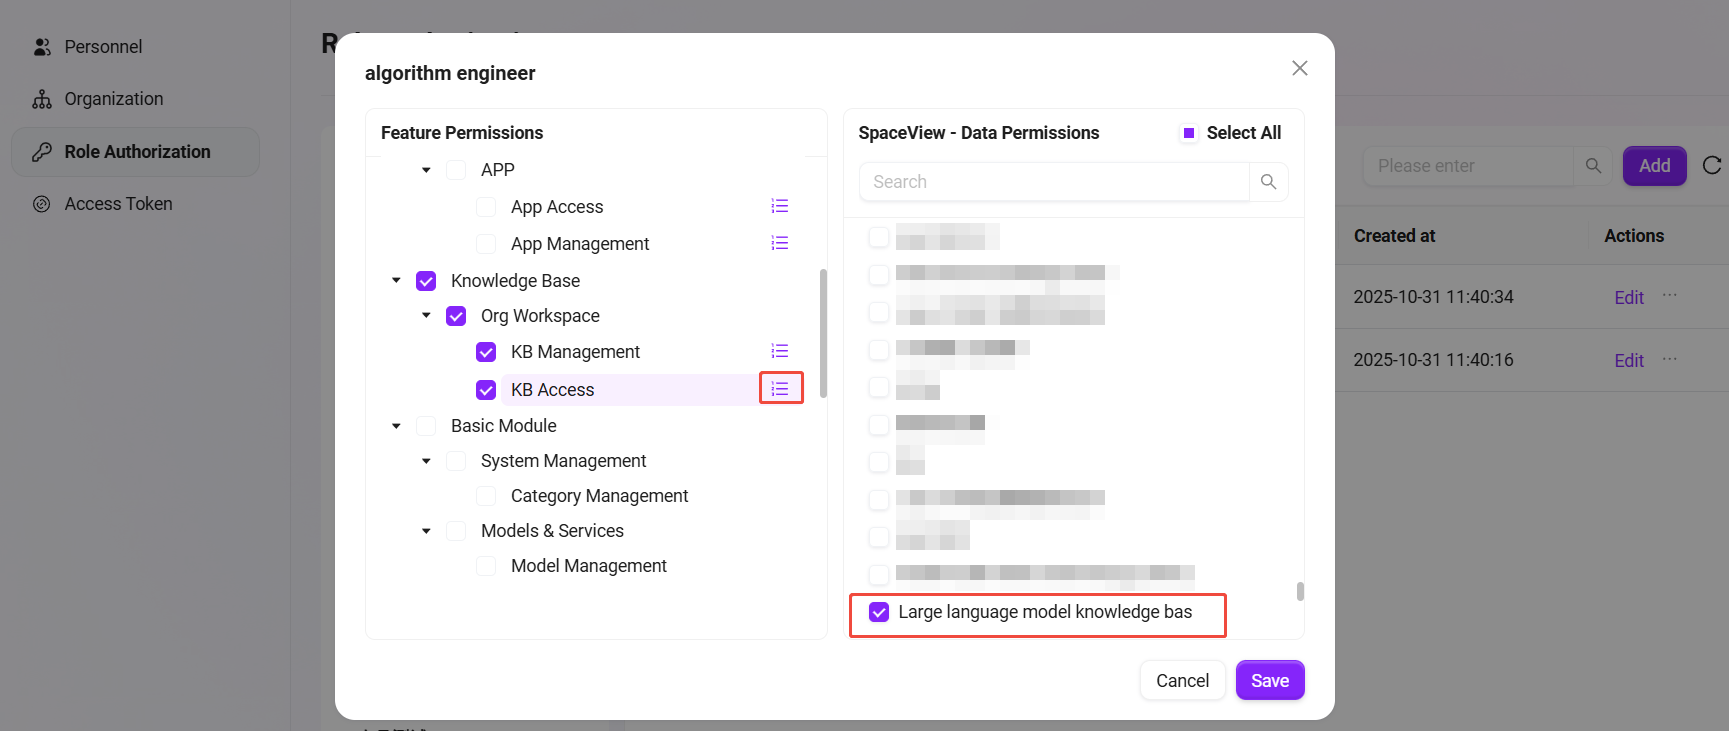Collapse the Org Workspace node
This screenshot has width=1729, height=731.
426,316
